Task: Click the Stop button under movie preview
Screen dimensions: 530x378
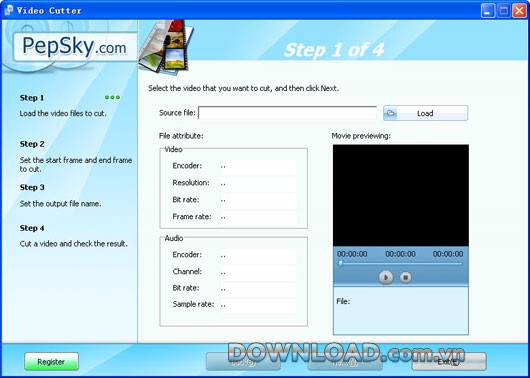Action: tap(405, 278)
